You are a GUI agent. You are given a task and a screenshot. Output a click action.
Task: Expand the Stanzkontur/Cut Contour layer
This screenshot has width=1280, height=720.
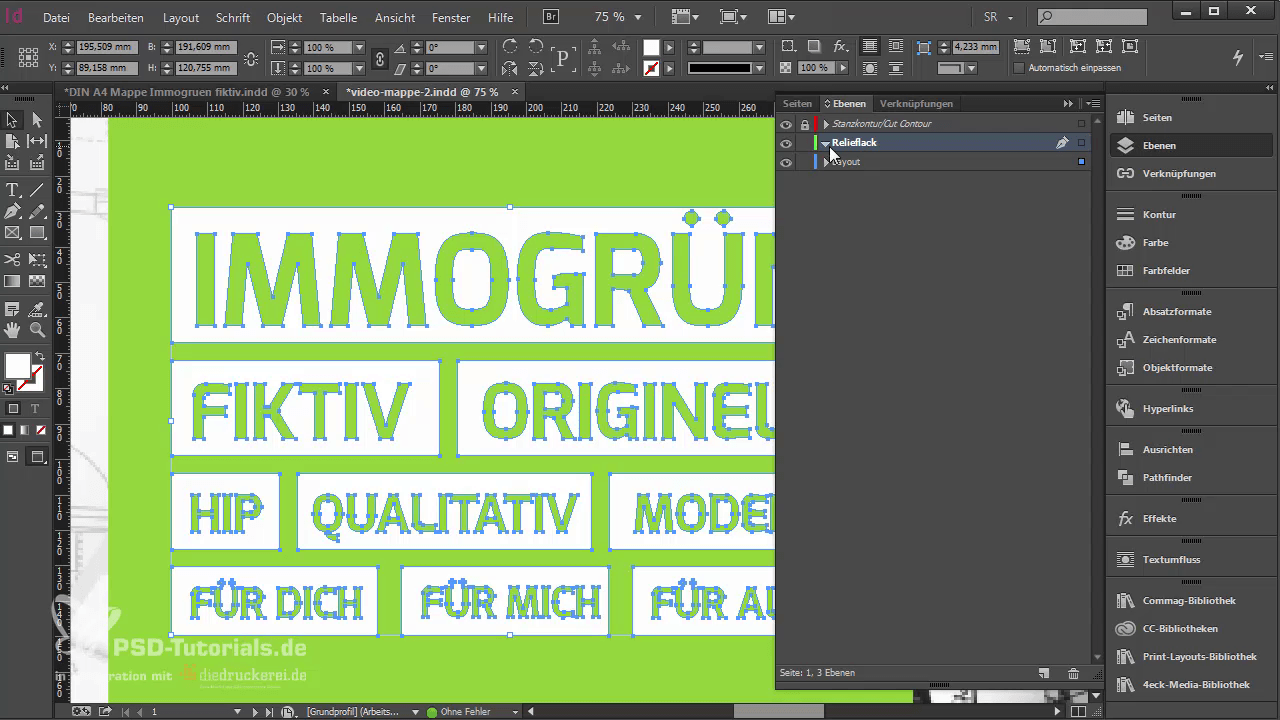[826, 124]
